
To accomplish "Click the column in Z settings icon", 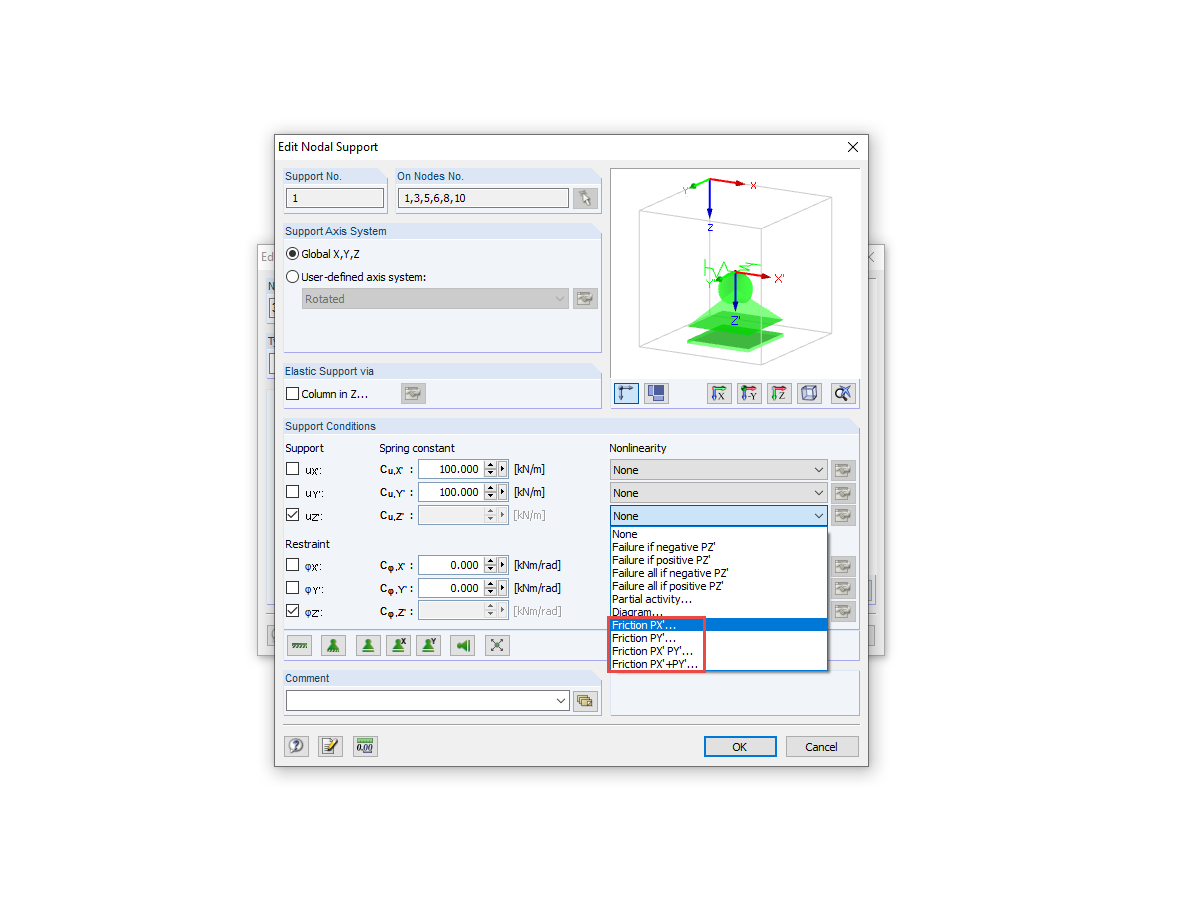I will [414, 394].
